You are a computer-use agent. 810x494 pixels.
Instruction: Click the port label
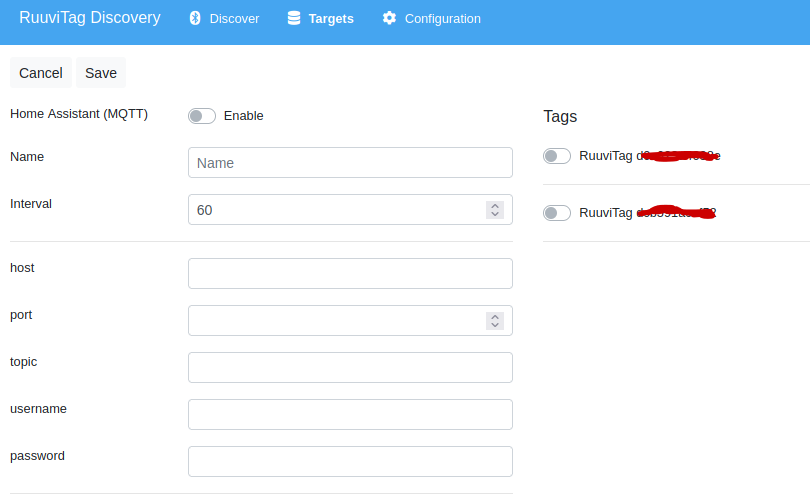click(21, 315)
